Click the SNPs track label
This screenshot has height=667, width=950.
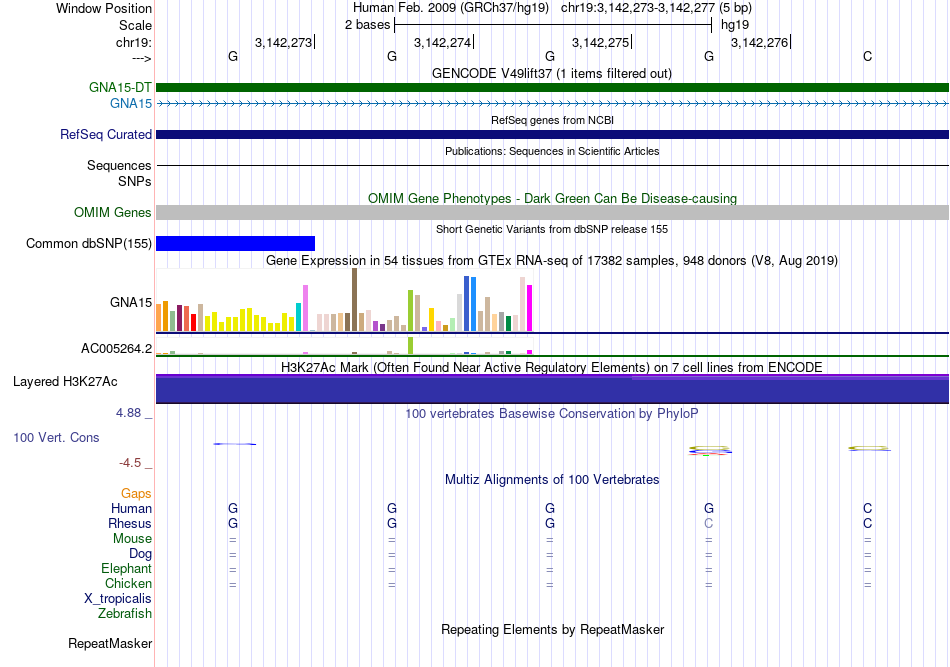click(135, 181)
